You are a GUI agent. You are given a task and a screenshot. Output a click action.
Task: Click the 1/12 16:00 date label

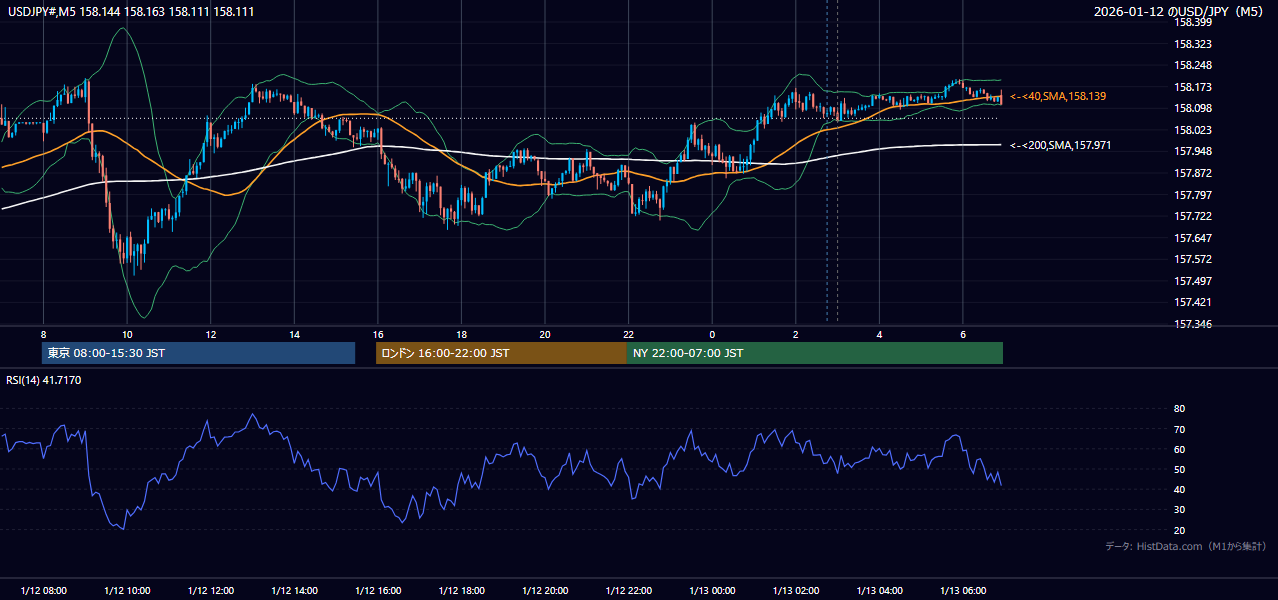coord(377,590)
